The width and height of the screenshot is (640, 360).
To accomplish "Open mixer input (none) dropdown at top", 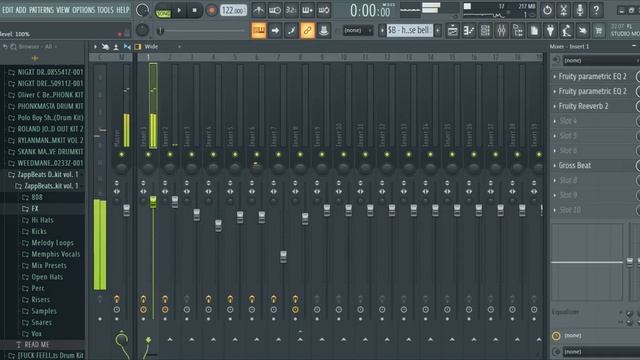I will click(601, 61).
